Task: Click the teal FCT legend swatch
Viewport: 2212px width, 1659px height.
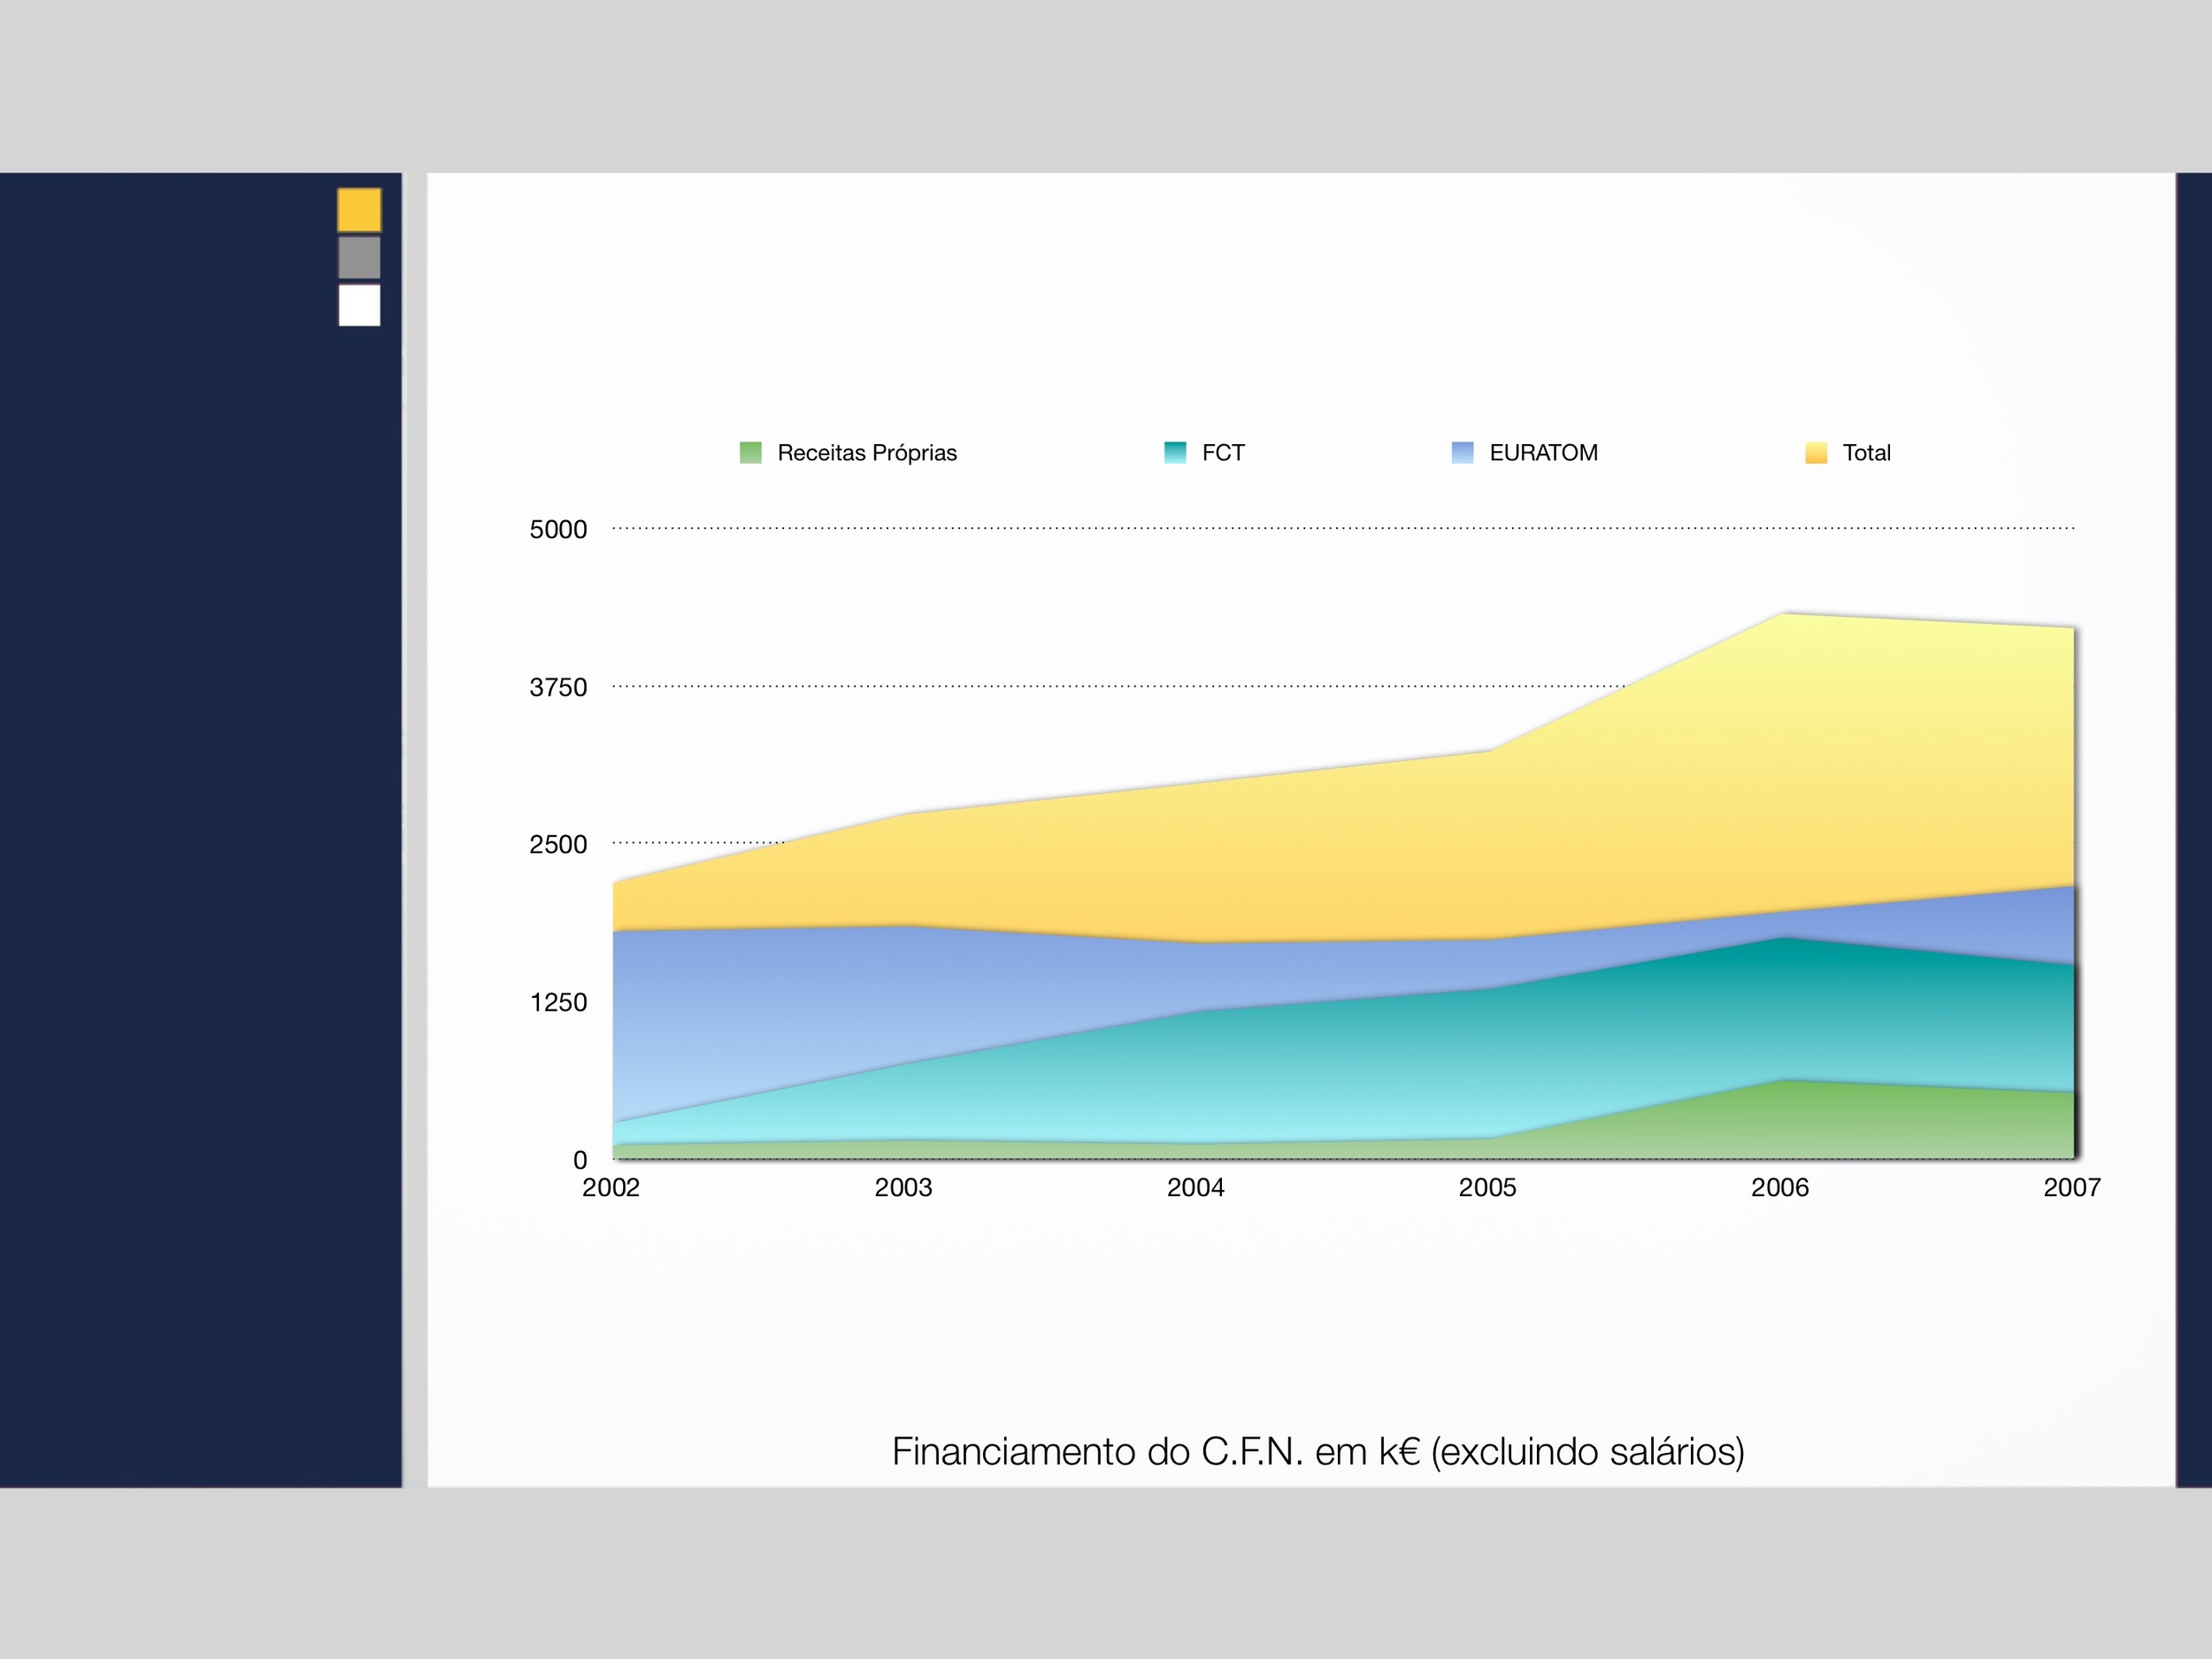Action: (x=1175, y=453)
